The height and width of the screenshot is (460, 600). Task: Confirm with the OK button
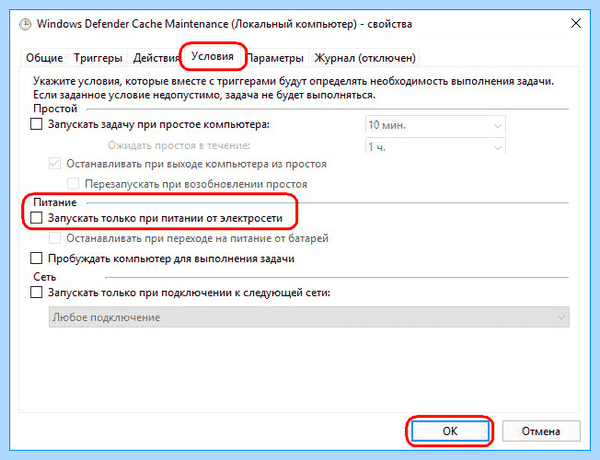pyautogui.click(x=450, y=431)
